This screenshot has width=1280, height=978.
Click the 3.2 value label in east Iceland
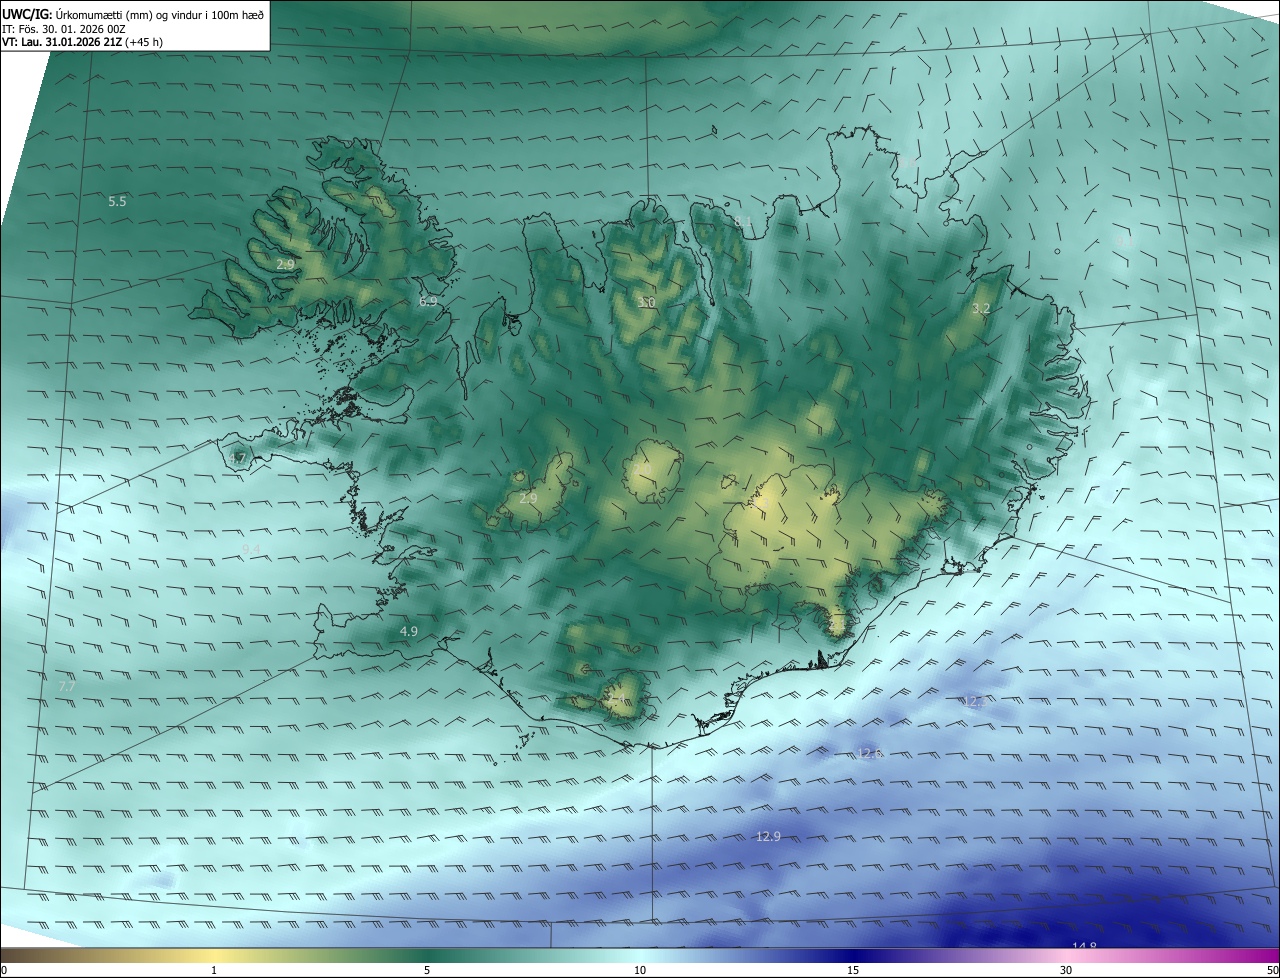click(x=981, y=309)
